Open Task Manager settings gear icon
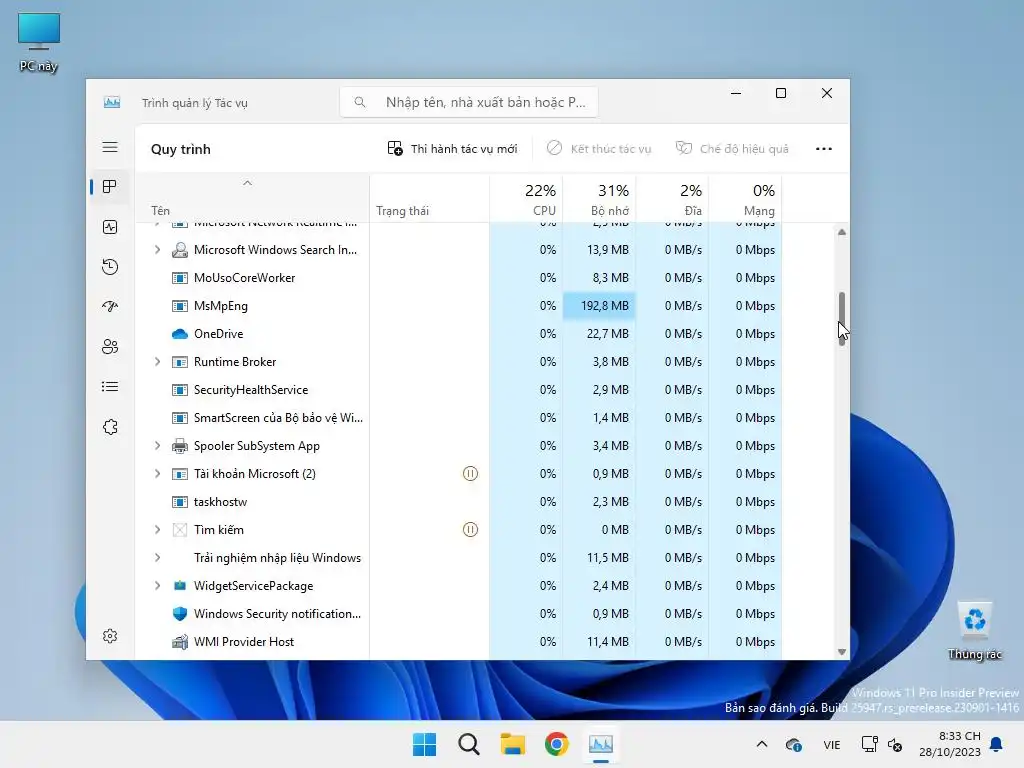 [x=110, y=635]
